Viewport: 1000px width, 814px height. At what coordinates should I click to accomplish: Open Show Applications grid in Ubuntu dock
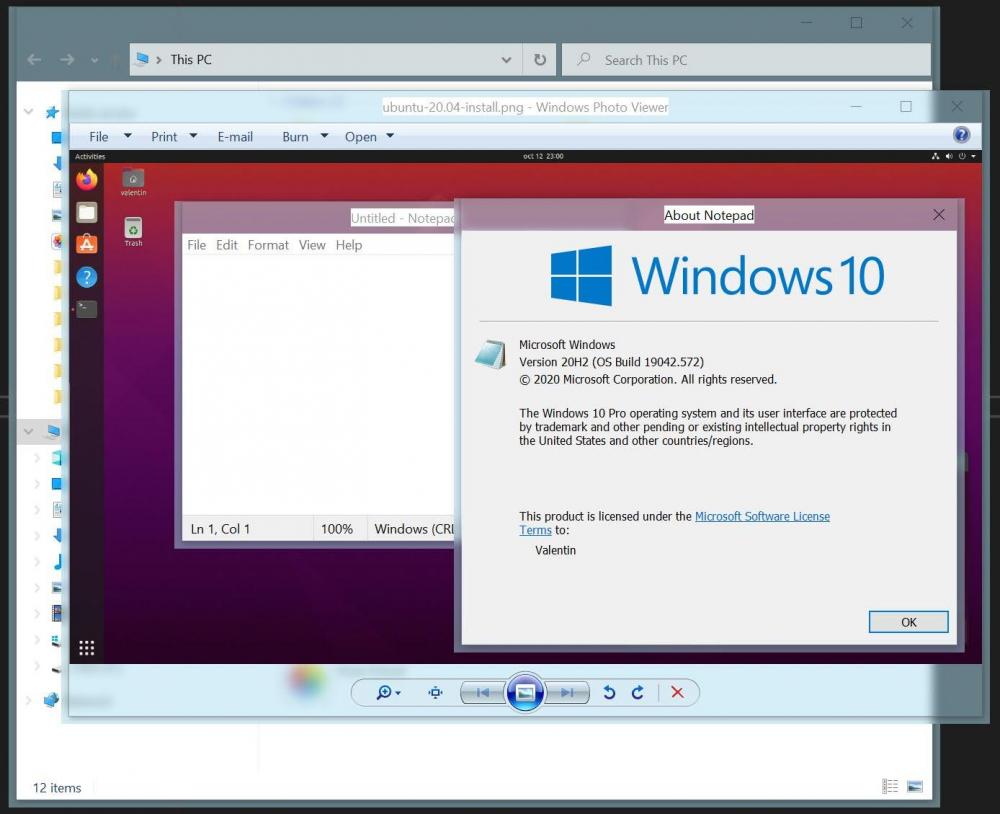tap(87, 648)
